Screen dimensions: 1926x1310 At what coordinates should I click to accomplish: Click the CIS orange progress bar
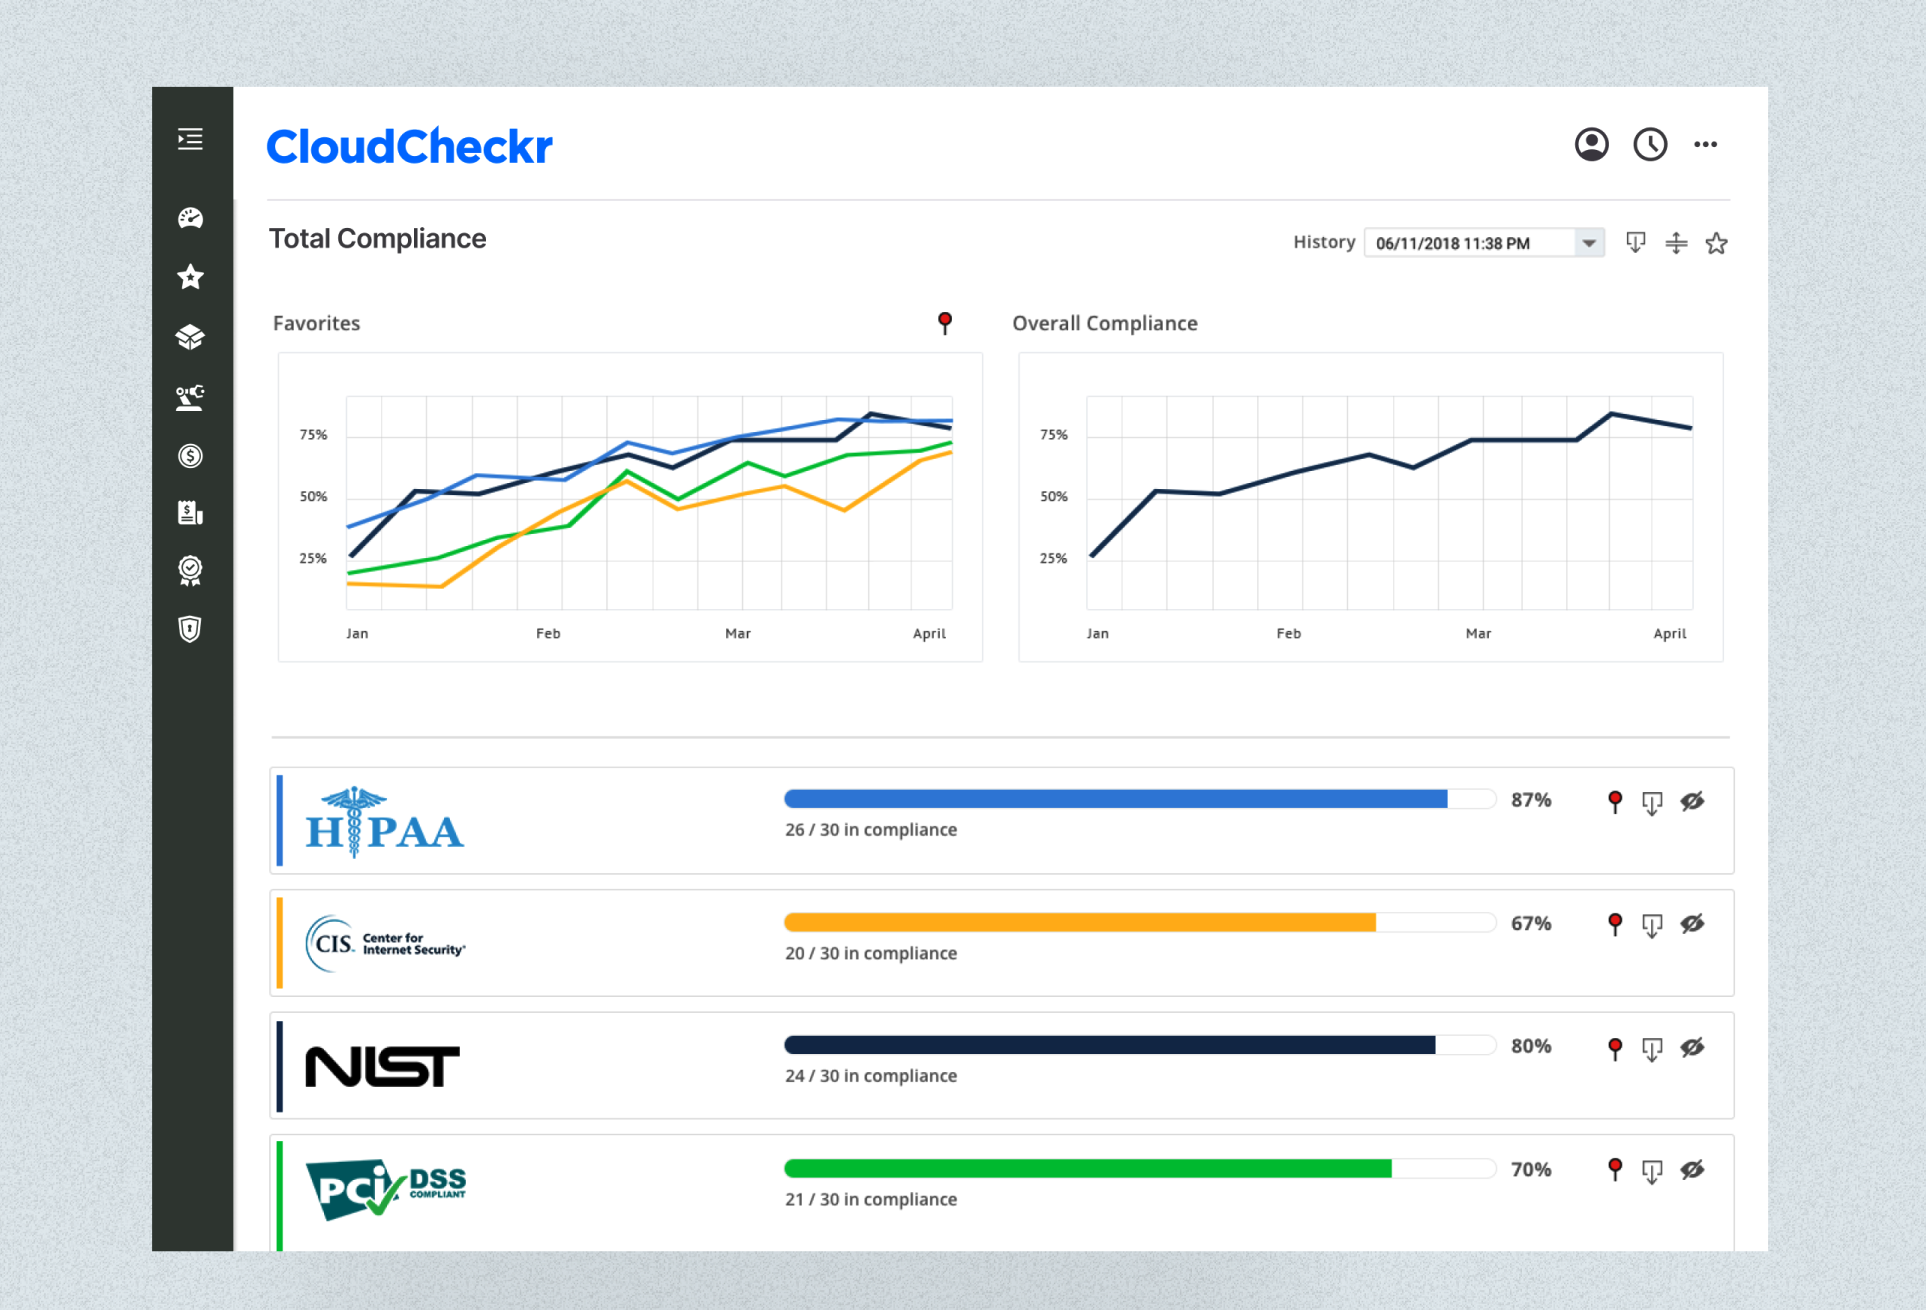click(1140, 922)
